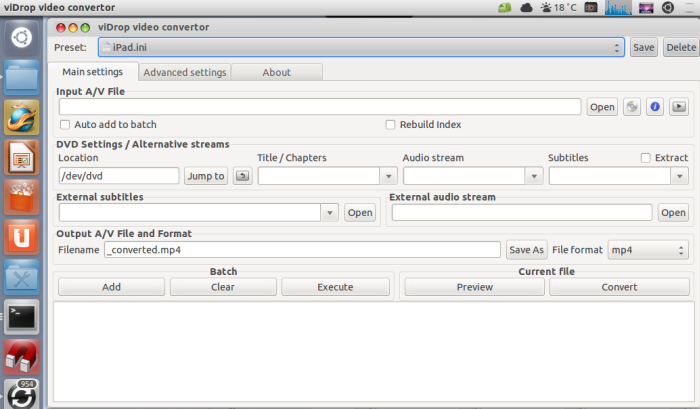
Task: Launch the Firefox-style browser in launcher
Action: [x=21, y=117]
